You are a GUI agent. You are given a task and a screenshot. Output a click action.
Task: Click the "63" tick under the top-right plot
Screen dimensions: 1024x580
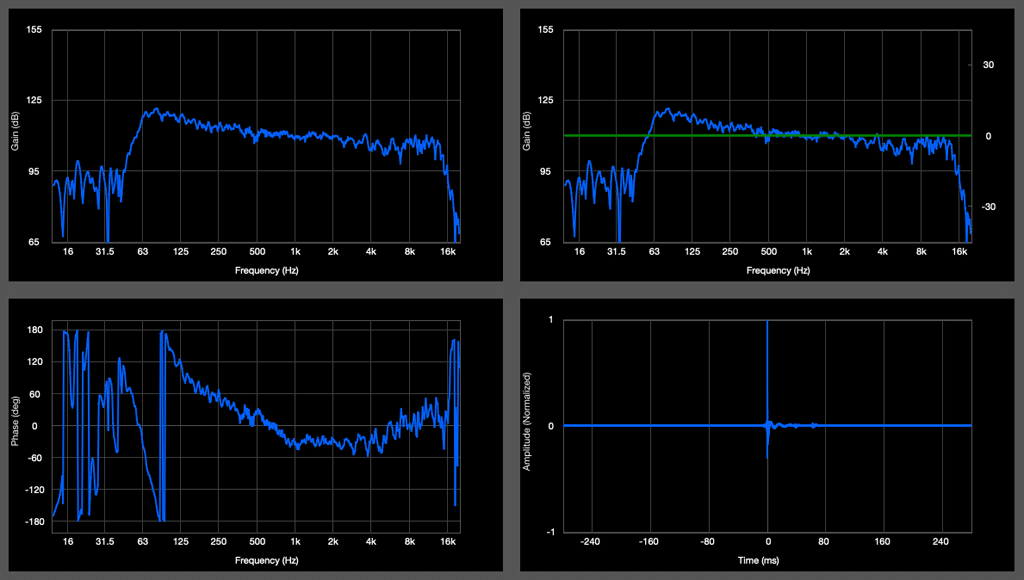(x=654, y=252)
